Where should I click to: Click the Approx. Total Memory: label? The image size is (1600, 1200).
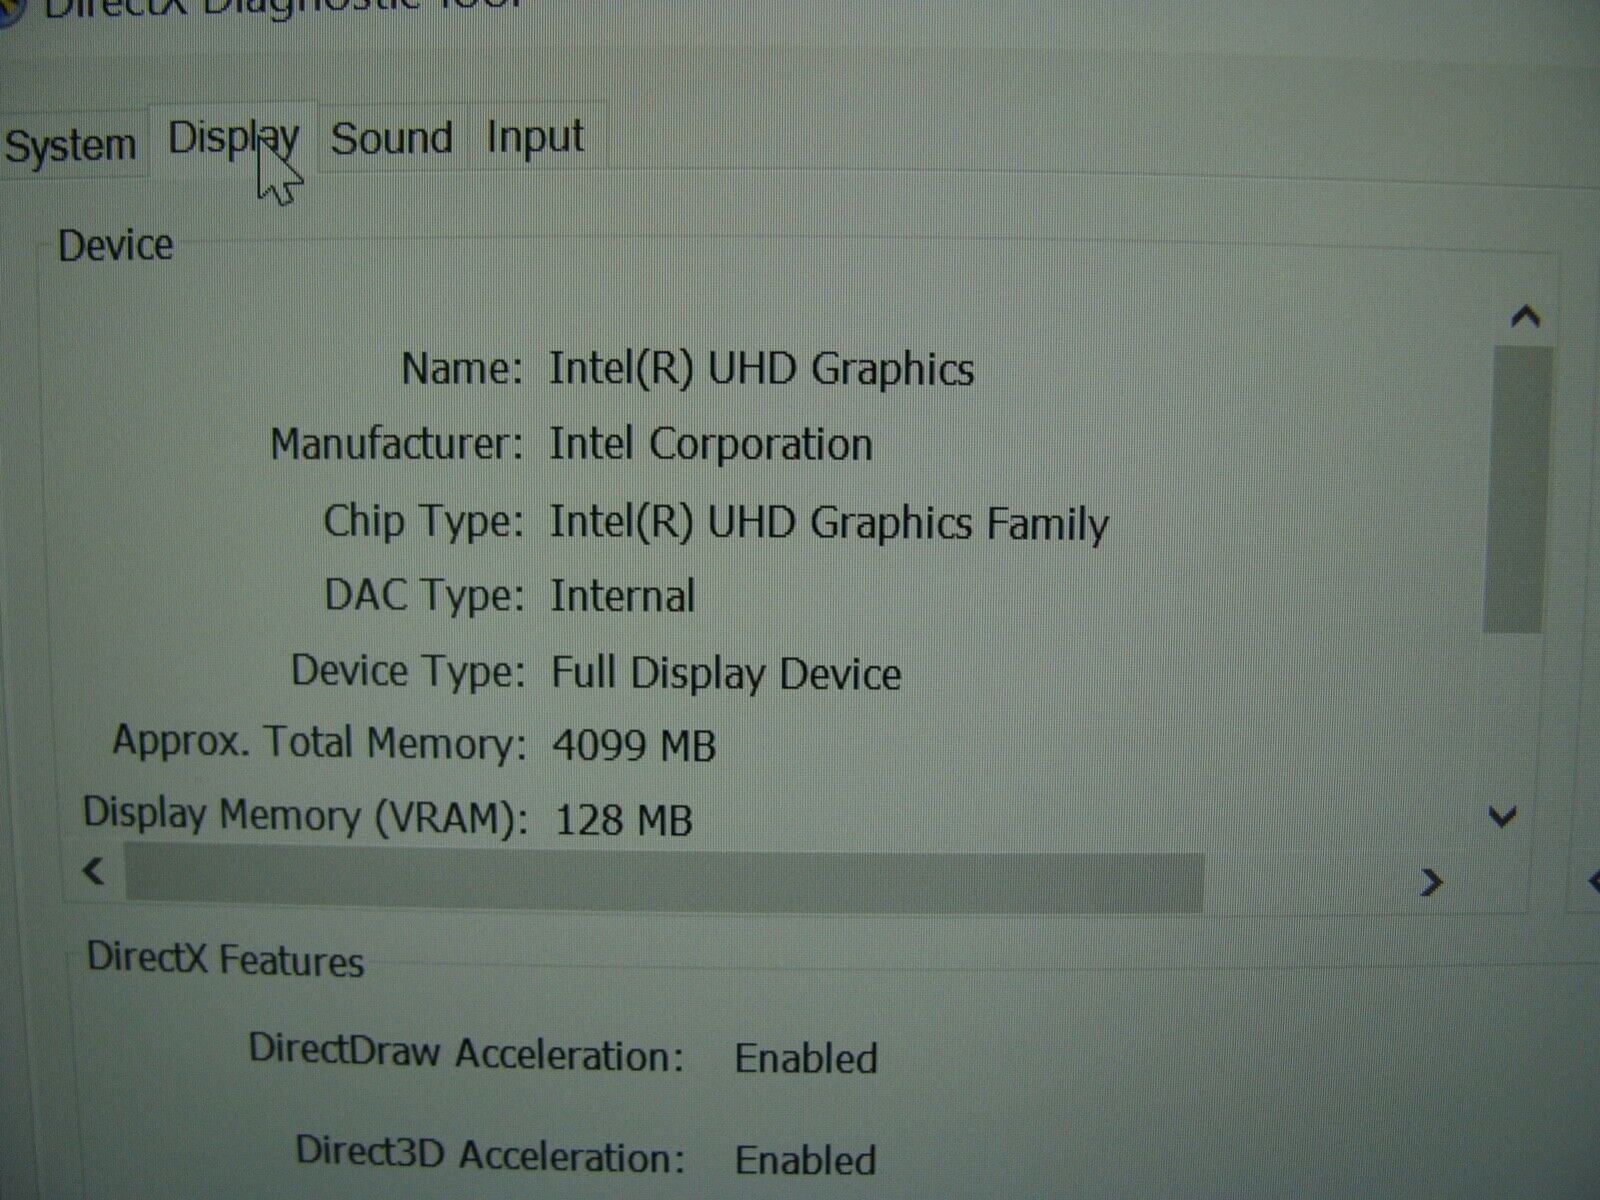pos(319,743)
